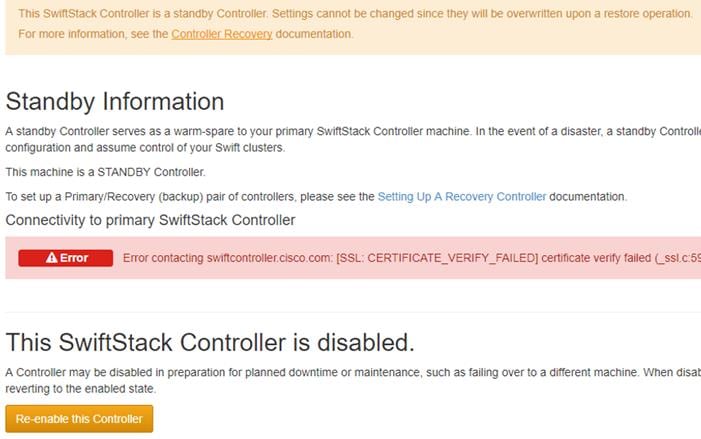Viewport: 701px width, 439px height.
Task: Click the "planned downtime or maintenance" paragraph
Action: 353,380
